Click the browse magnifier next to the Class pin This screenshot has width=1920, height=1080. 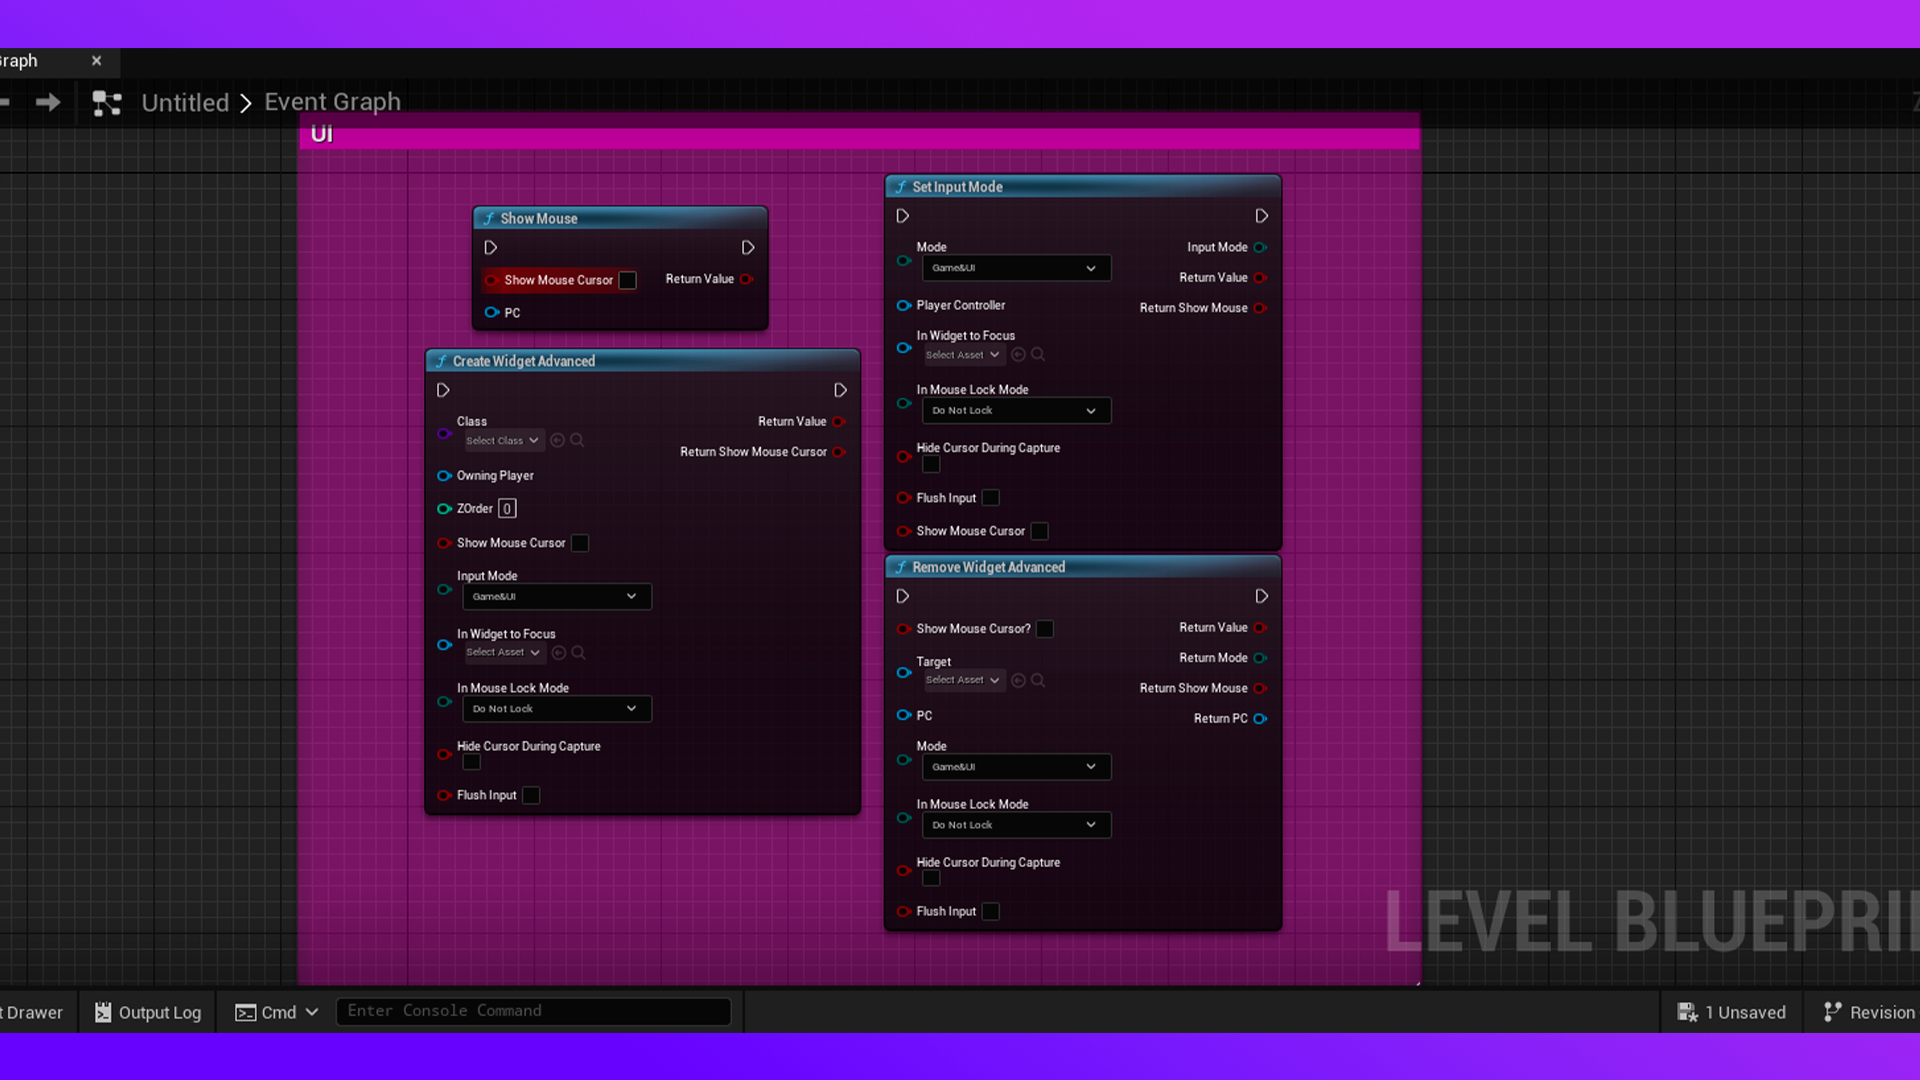[577, 440]
